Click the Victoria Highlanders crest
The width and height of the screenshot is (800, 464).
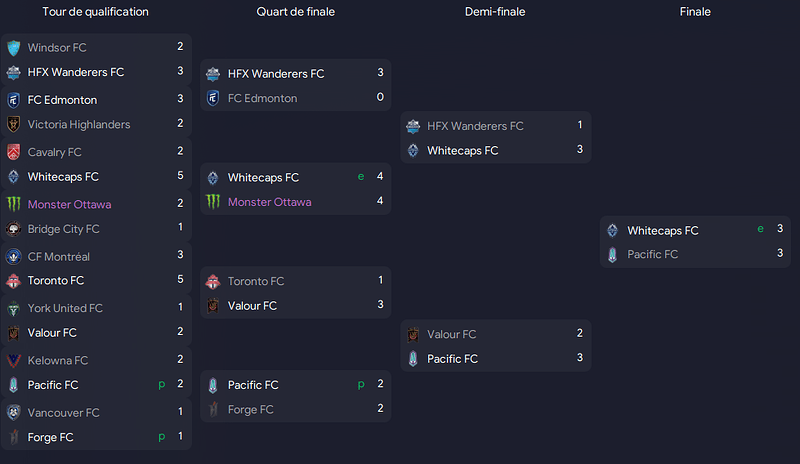click(x=14, y=124)
